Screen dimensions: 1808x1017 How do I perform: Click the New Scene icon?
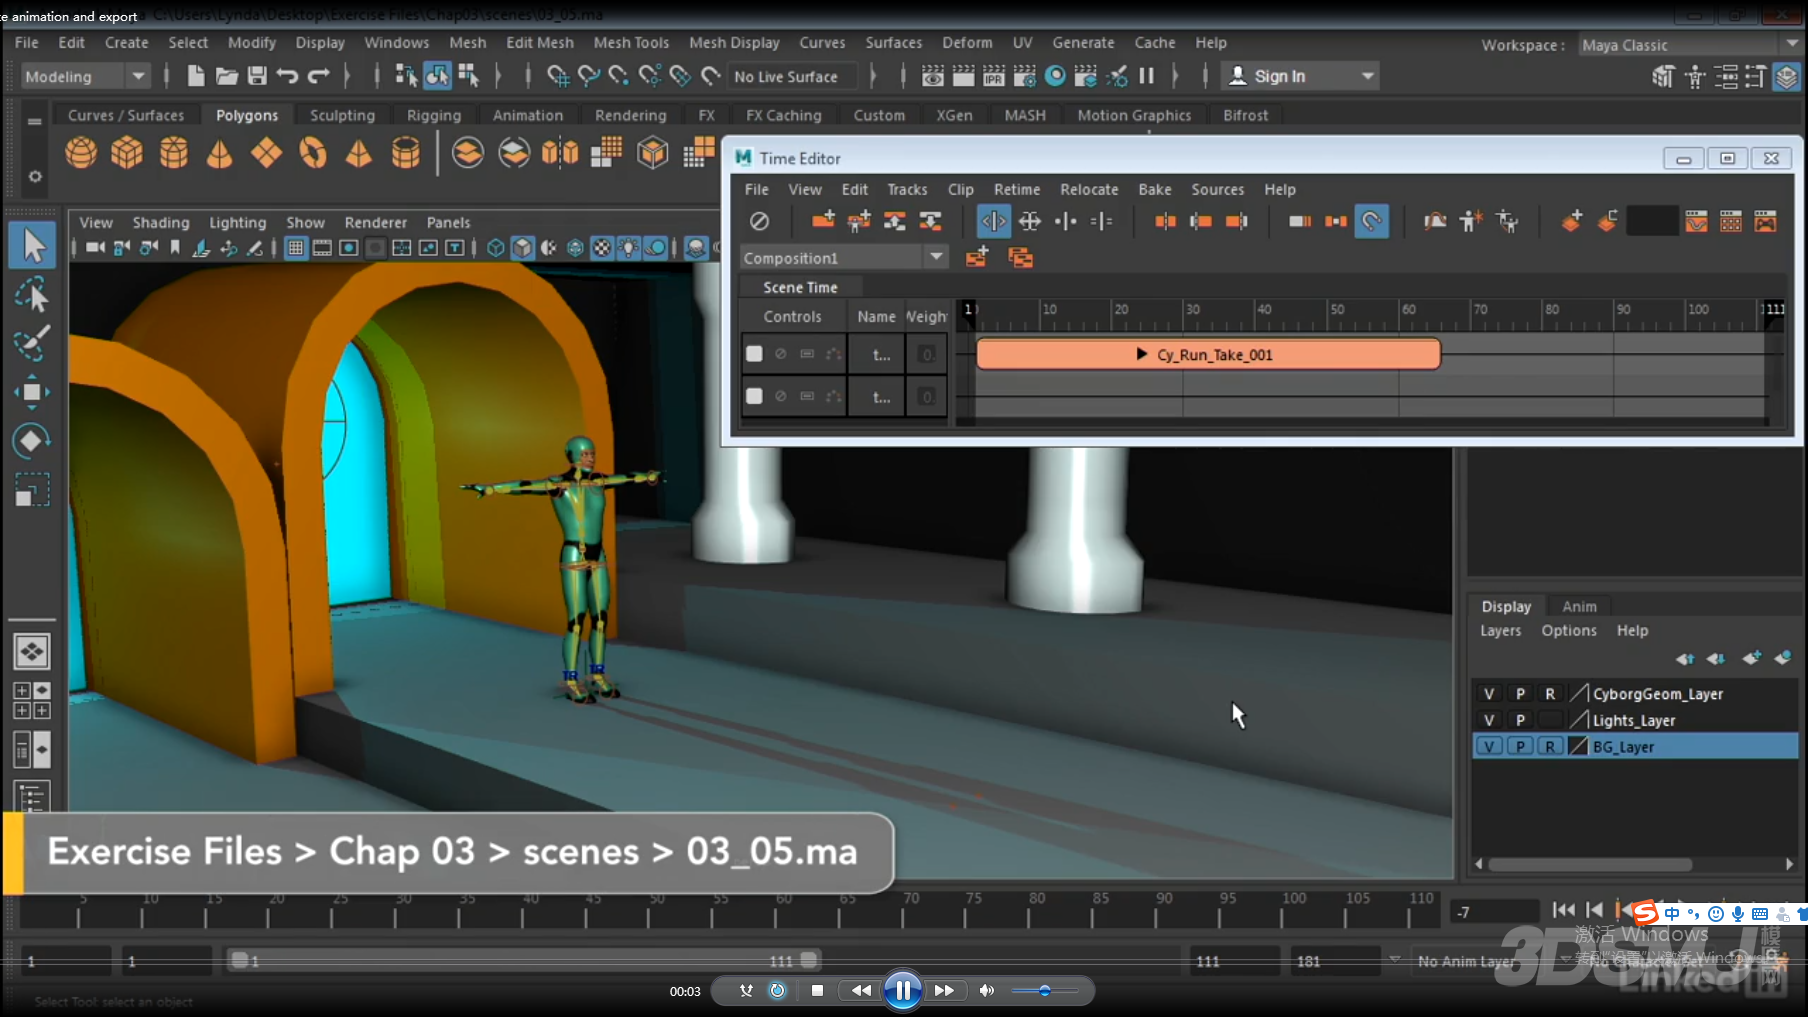196,76
